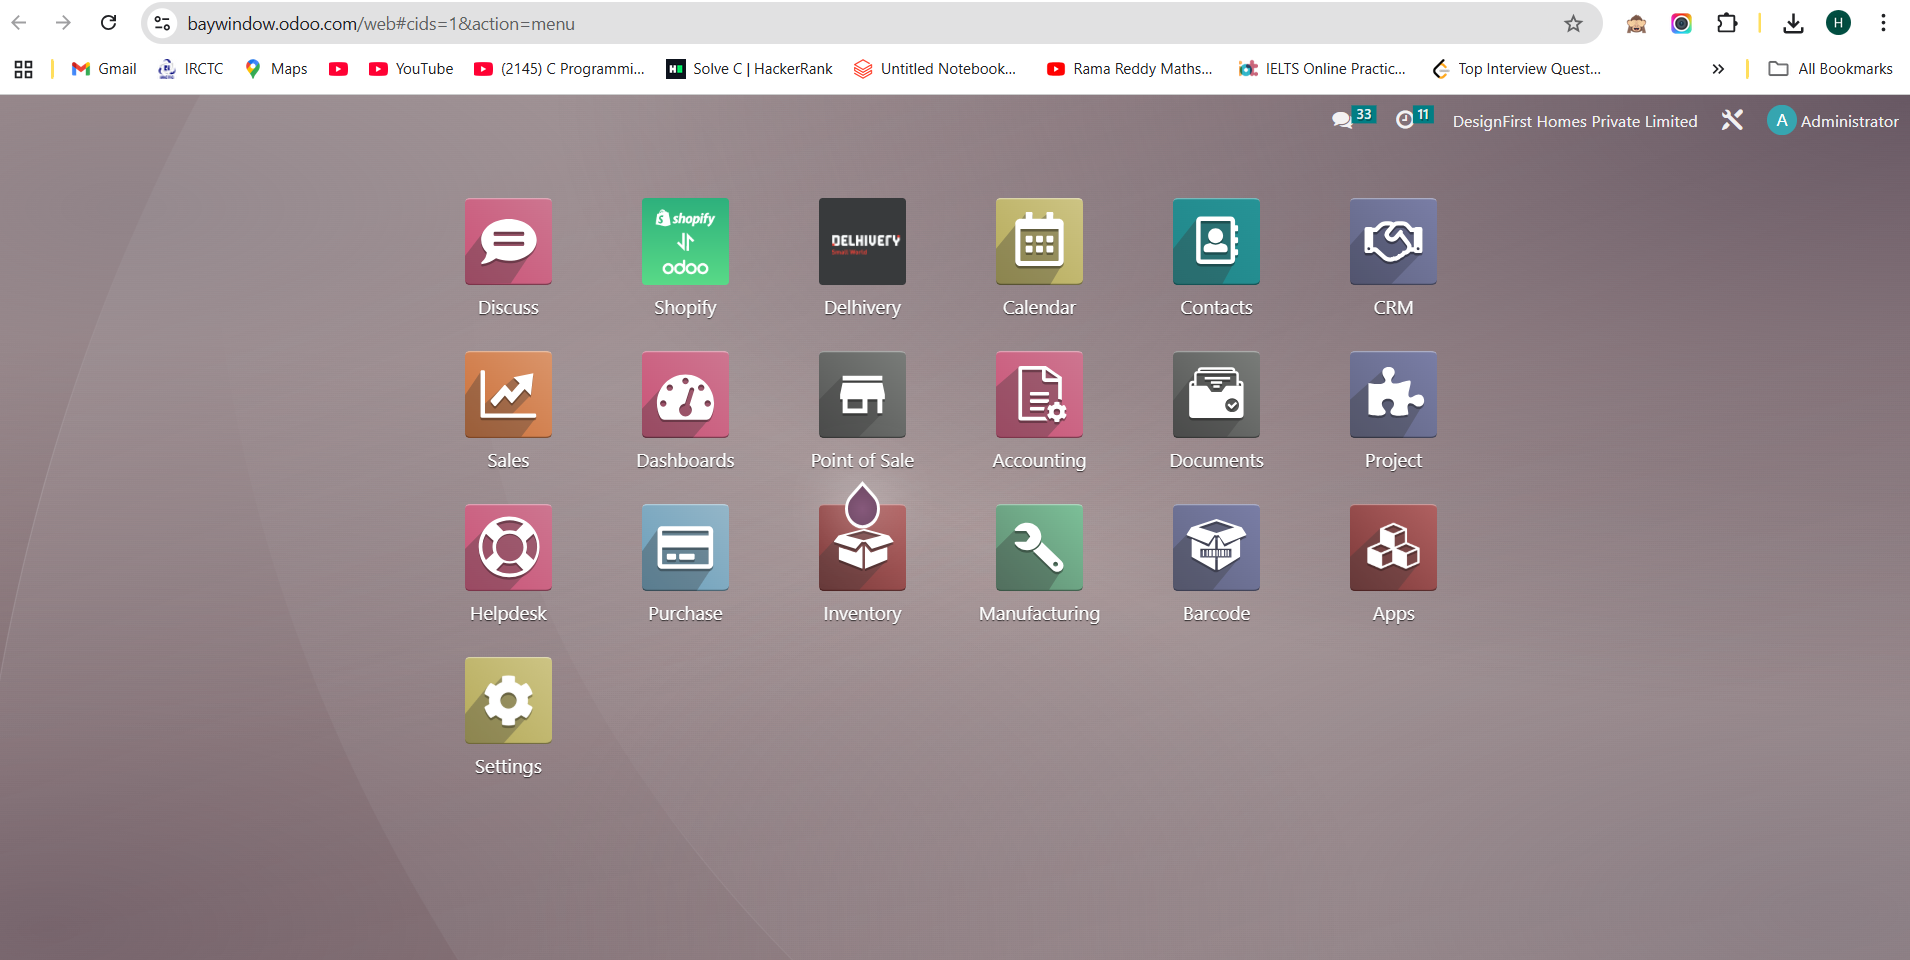1910x960 pixels.
Task: Bookmark this page with the star
Action: tap(1573, 23)
